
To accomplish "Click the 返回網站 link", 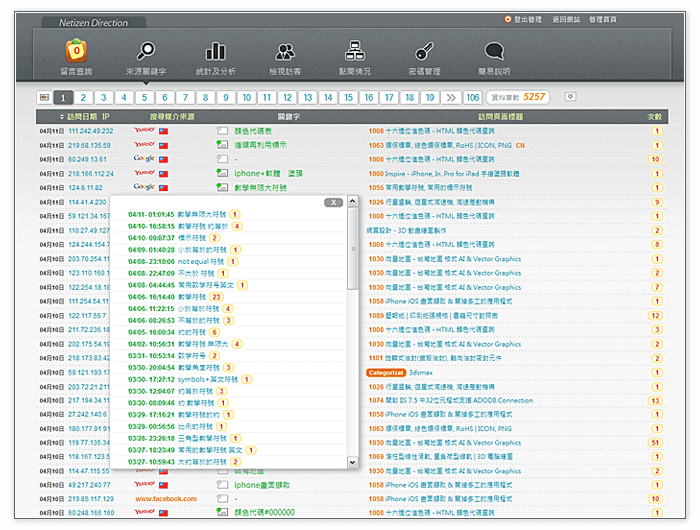I will (566, 19).
